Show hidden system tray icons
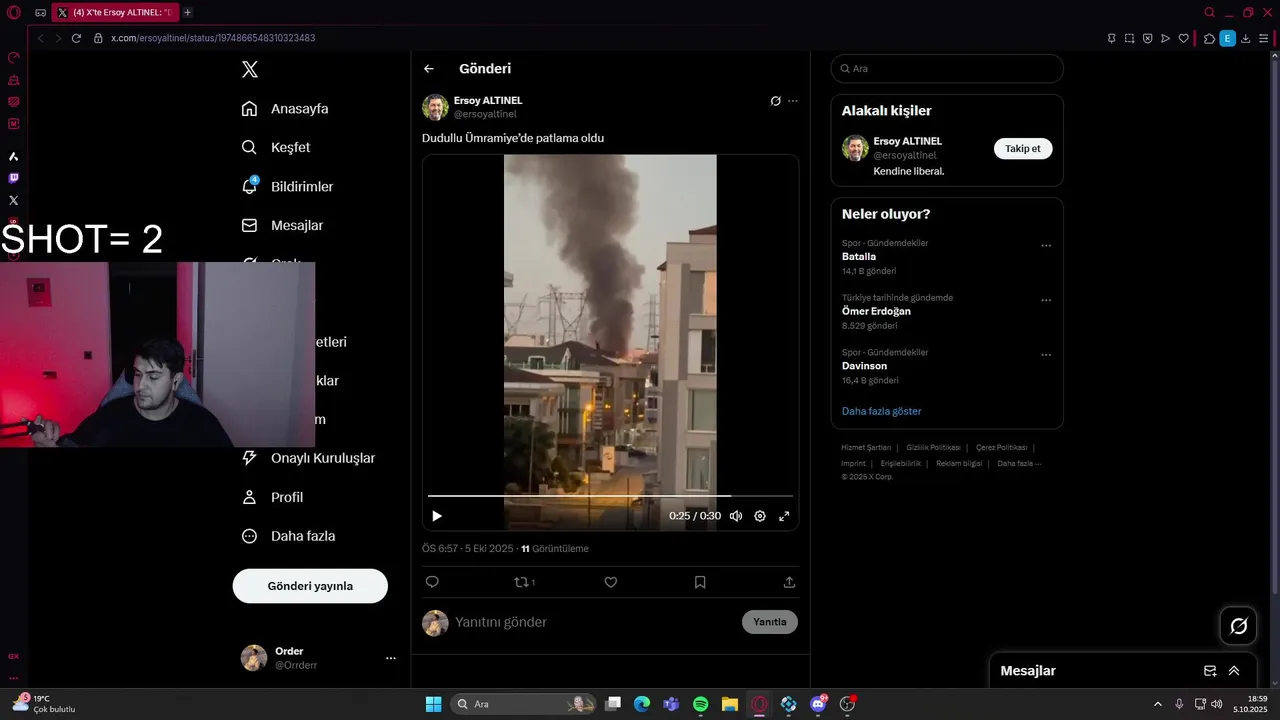1280x720 pixels. click(x=1158, y=704)
